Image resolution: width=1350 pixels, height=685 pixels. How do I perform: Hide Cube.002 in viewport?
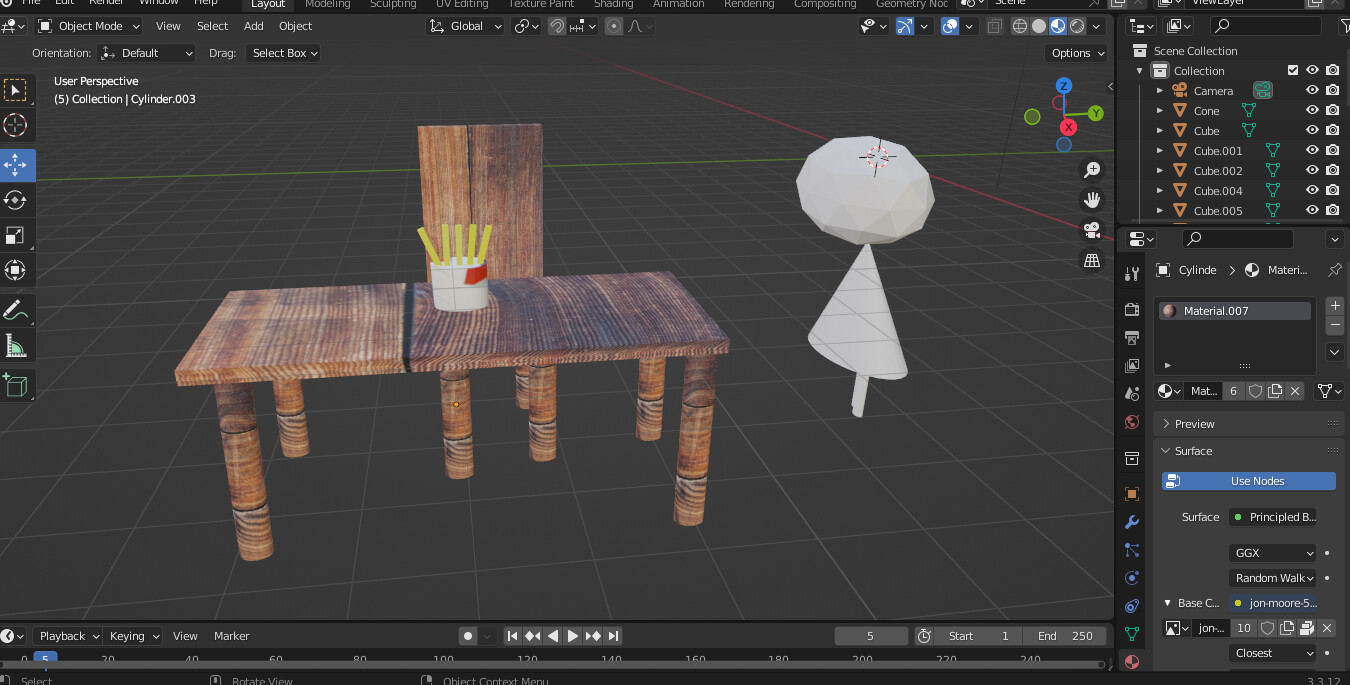[x=1312, y=170]
